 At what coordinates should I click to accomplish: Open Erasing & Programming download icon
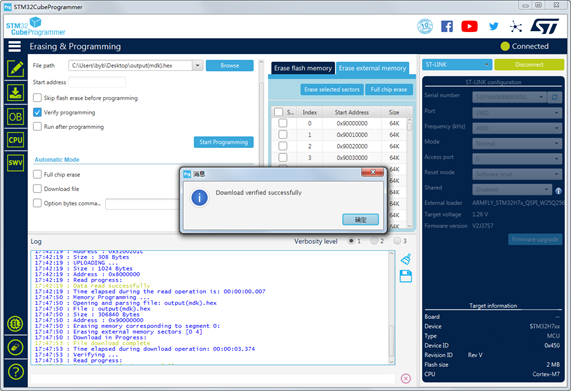click(x=15, y=93)
